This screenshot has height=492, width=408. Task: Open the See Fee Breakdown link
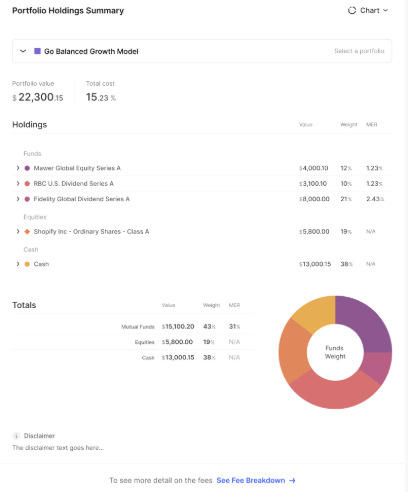(251, 480)
